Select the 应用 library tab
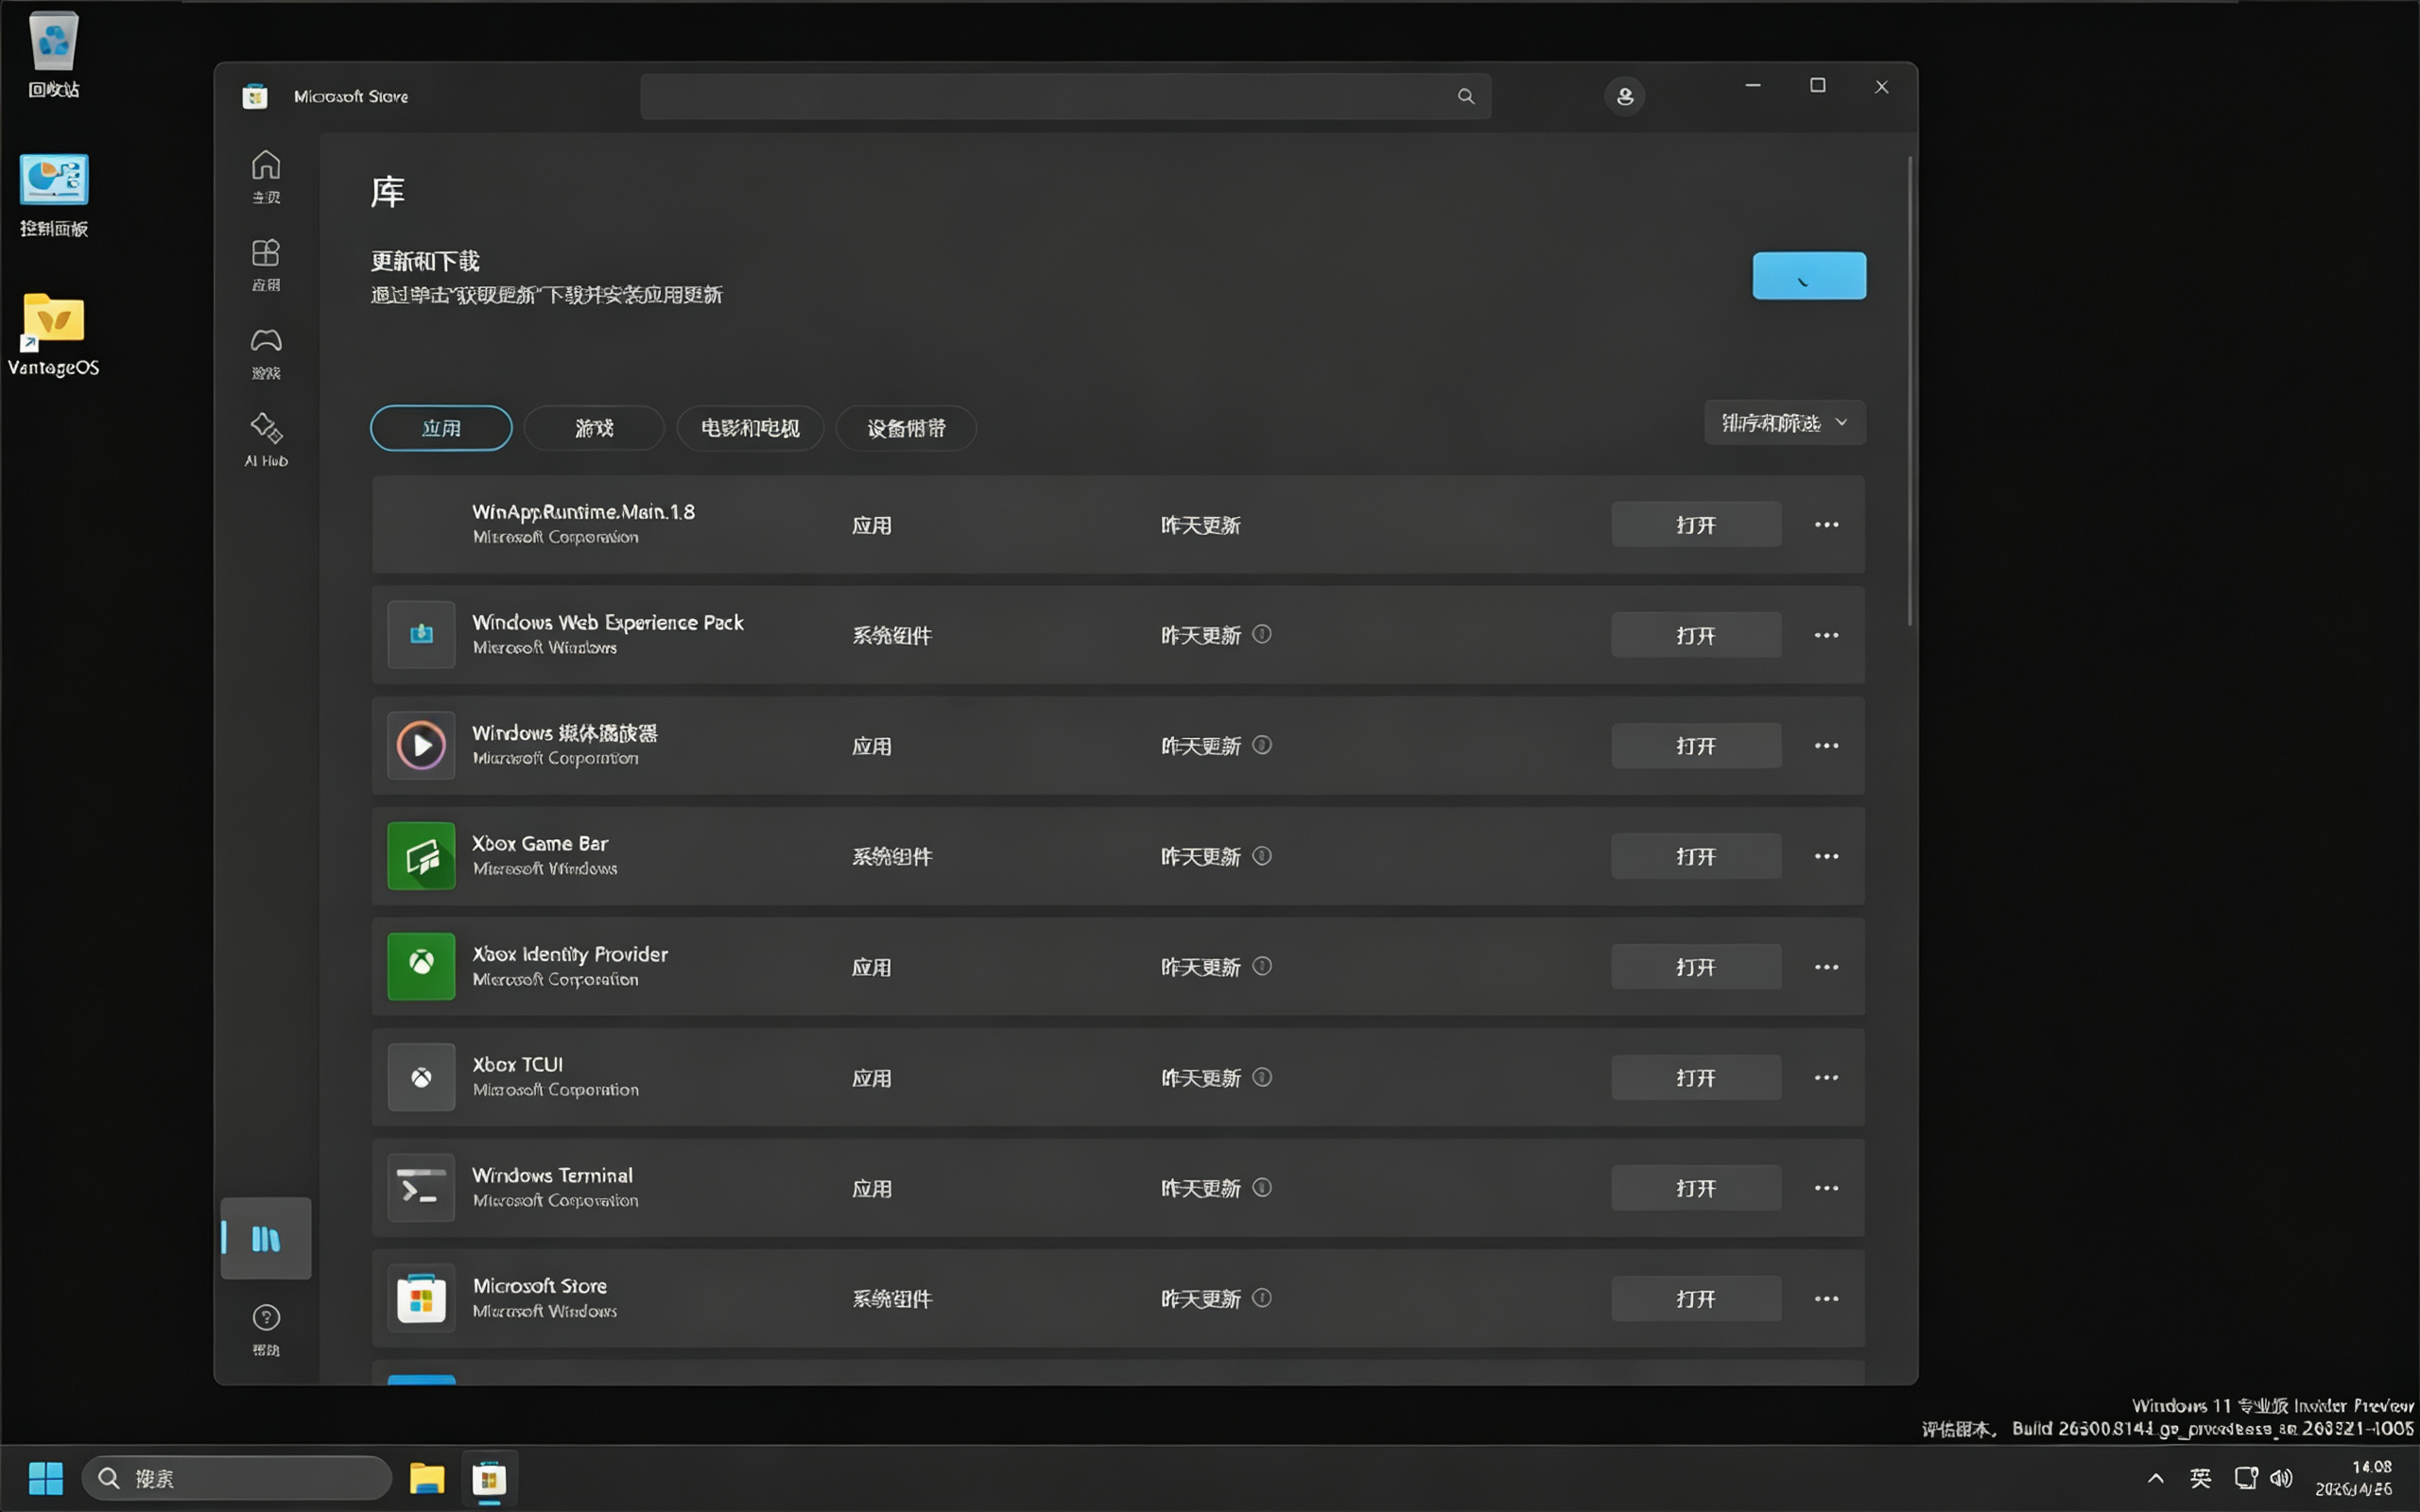 441,428
